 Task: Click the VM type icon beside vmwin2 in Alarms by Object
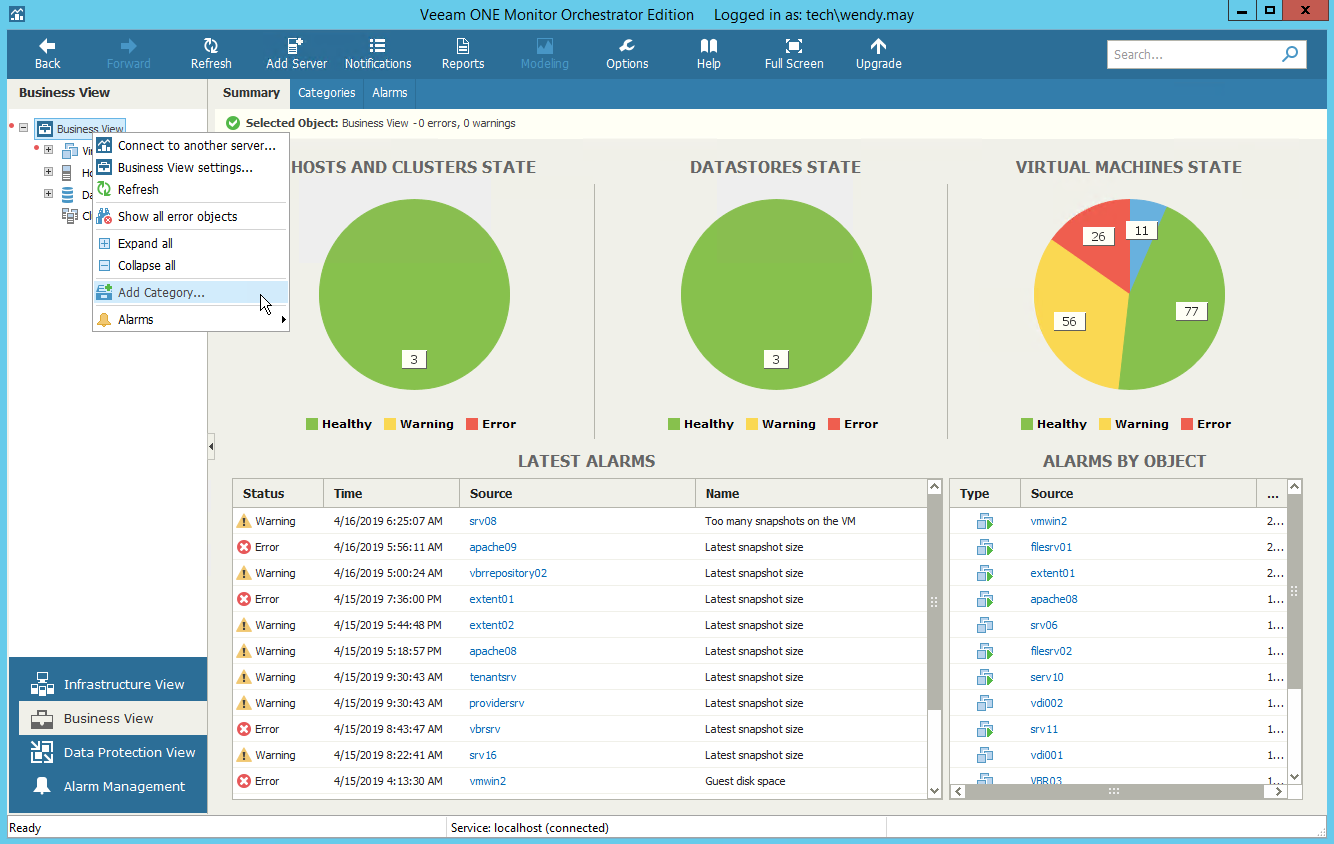[x=985, y=521]
